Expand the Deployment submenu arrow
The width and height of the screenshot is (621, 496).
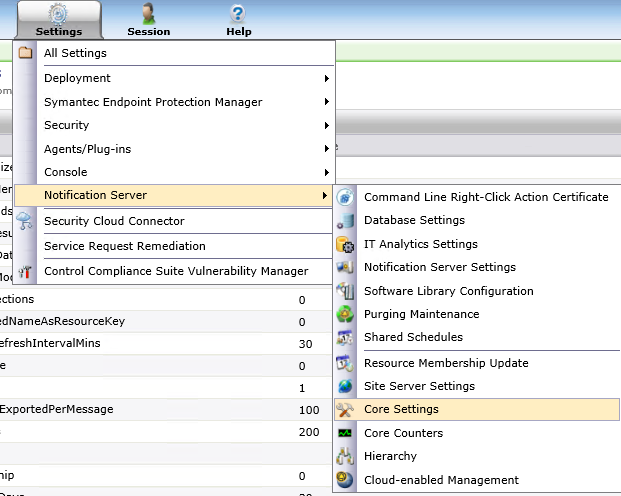point(326,79)
